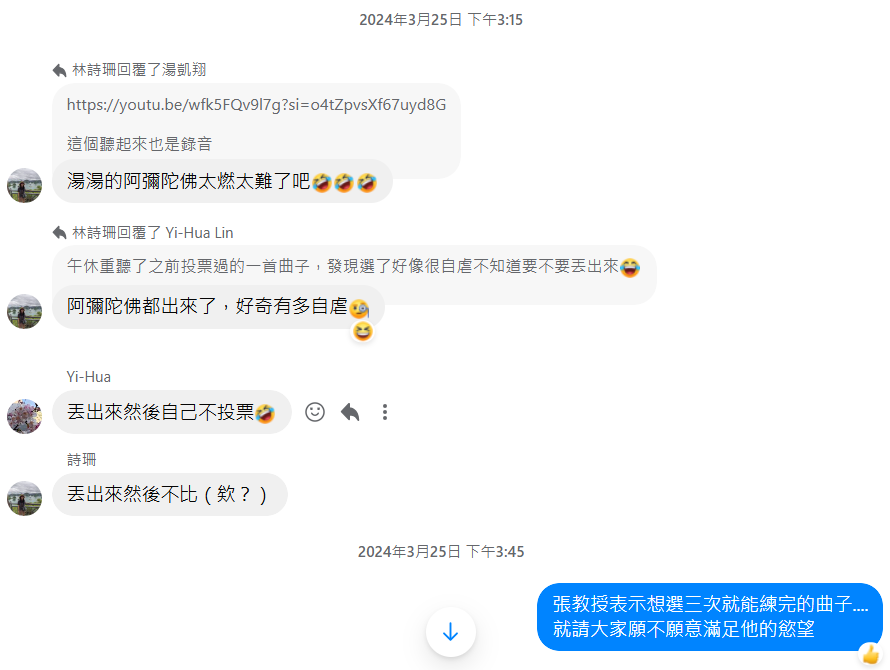Screen dimensions: 890x670
Task: Select the message 丟出來然後不比（欸？）
Action: (x=170, y=495)
